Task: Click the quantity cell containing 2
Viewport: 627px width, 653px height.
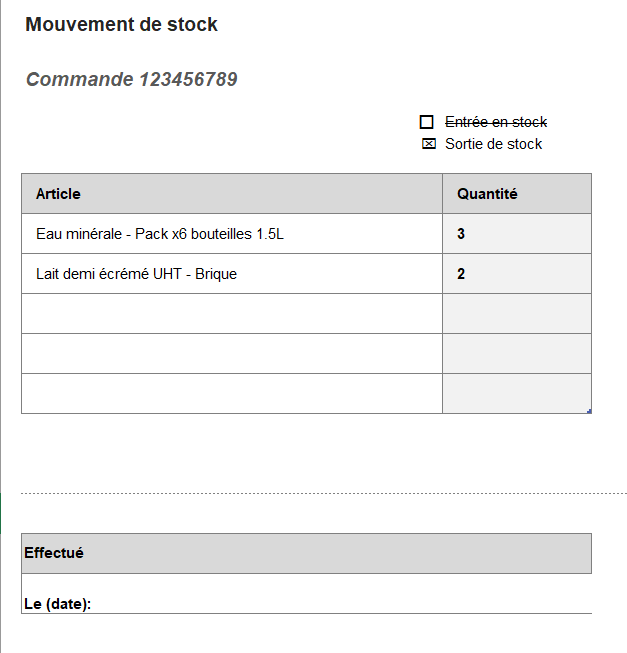Action: (x=516, y=274)
